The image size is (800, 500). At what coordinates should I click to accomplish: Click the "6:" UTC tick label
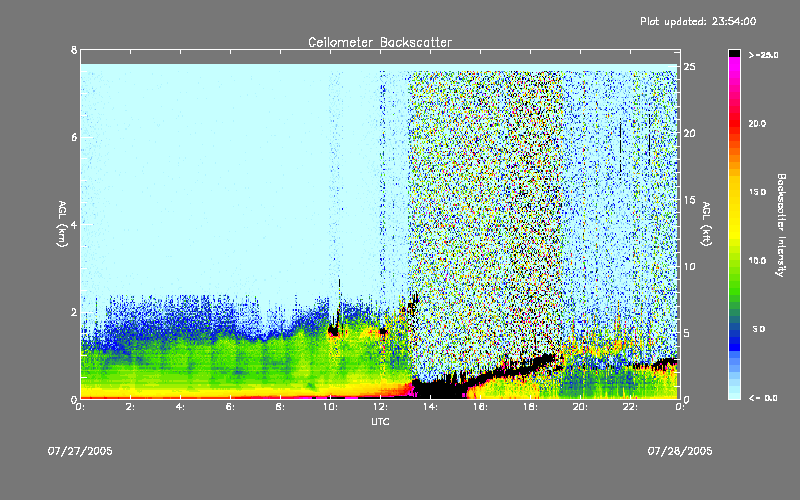[x=231, y=407]
